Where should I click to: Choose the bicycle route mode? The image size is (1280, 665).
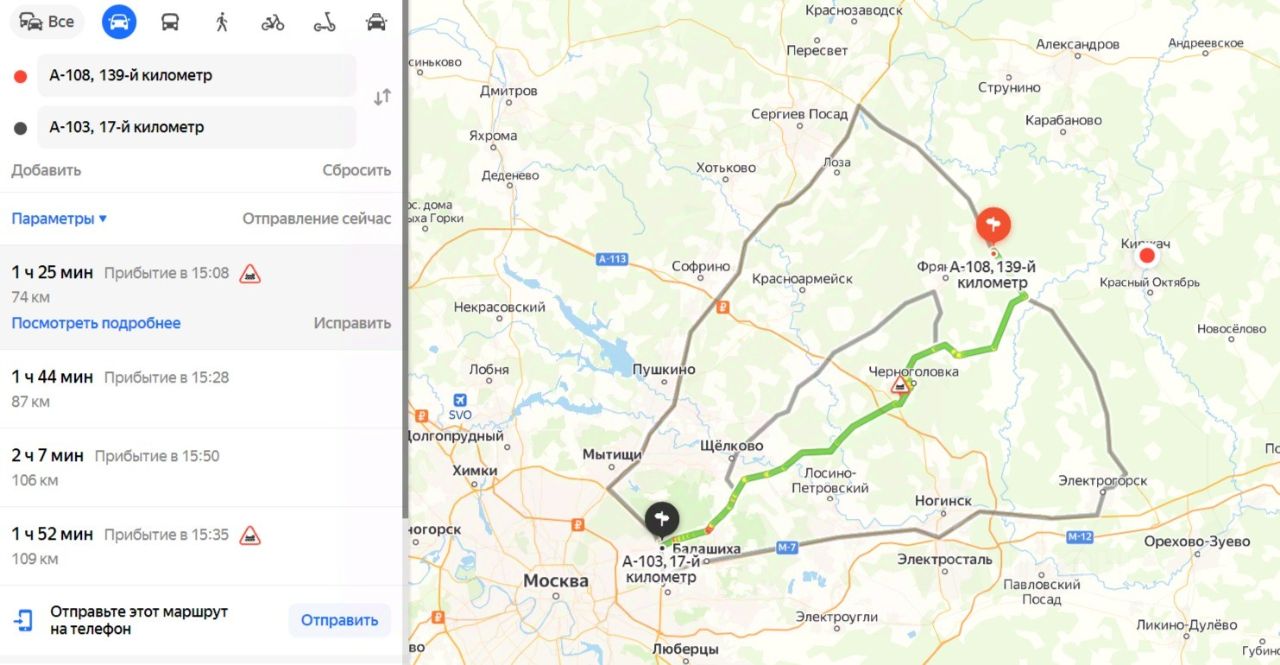(x=272, y=22)
